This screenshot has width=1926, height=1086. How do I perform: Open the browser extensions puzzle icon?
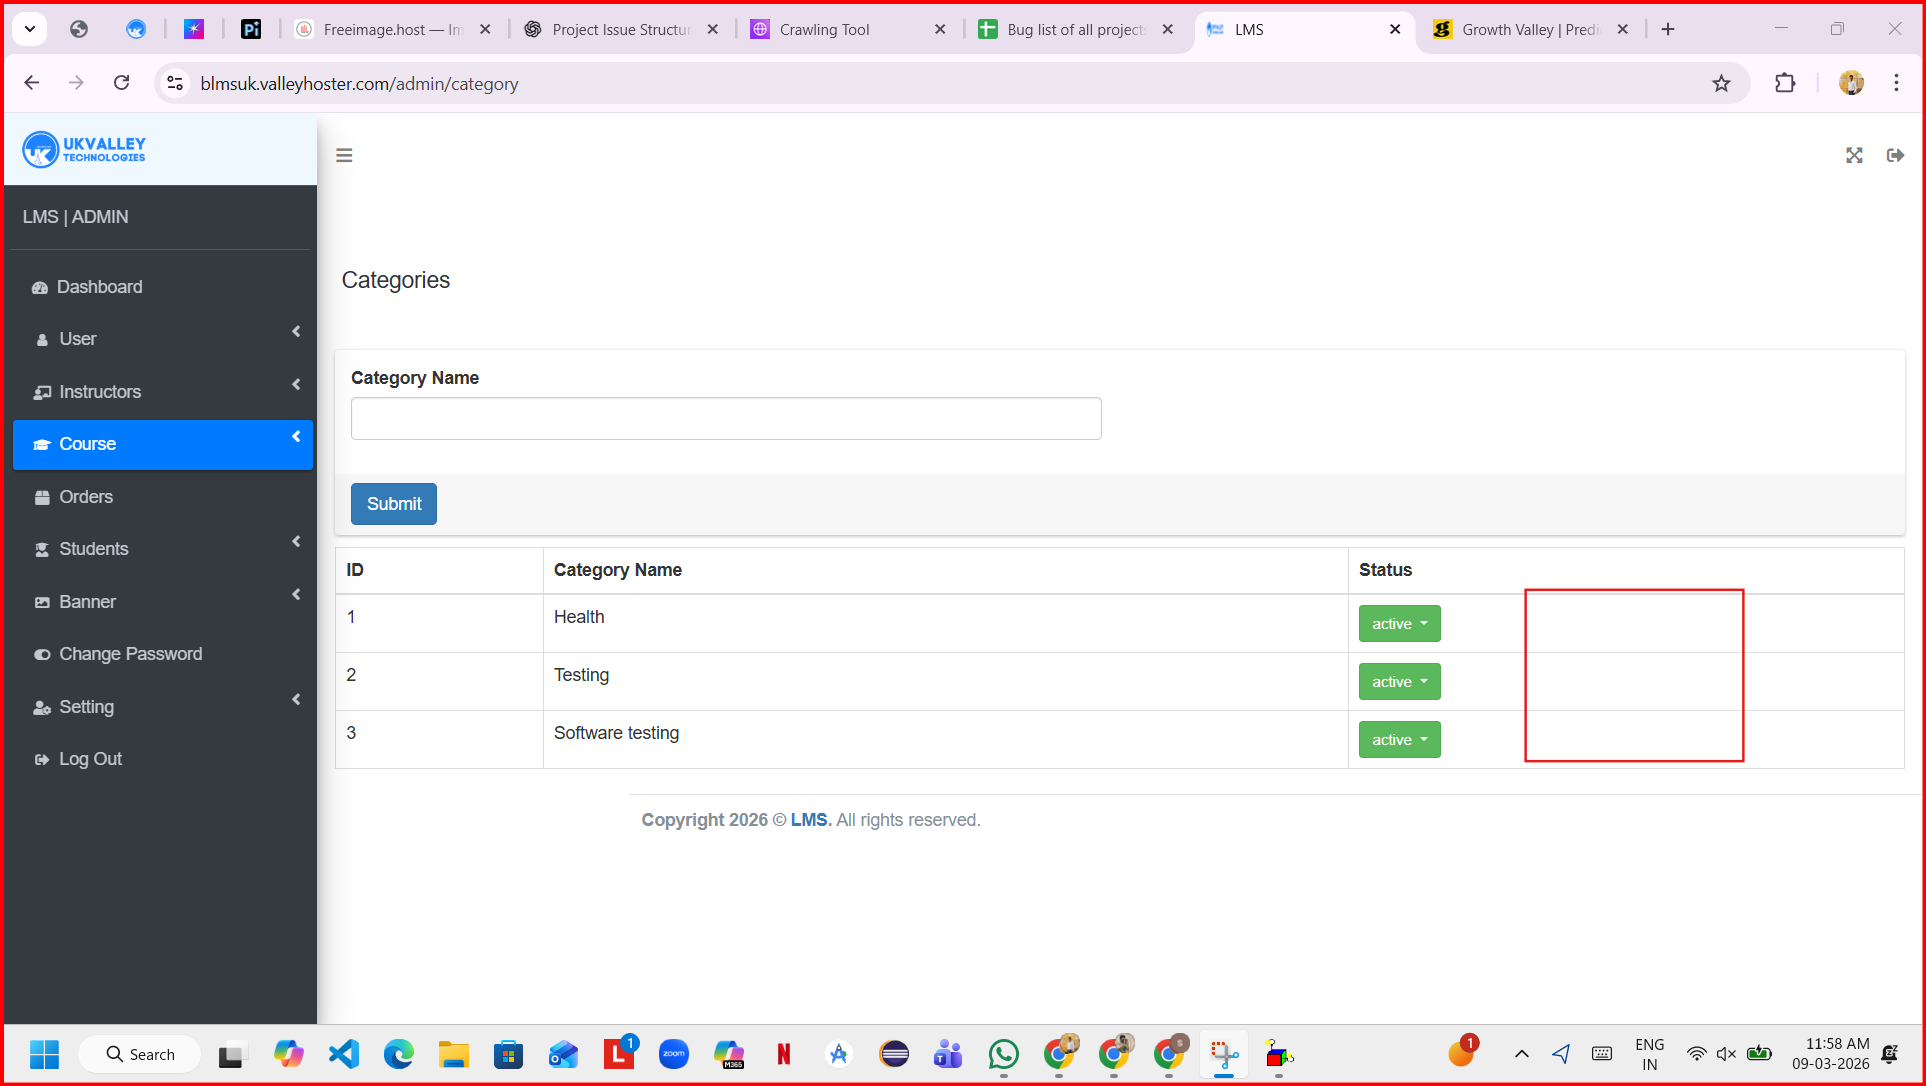(x=1785, y=84)
